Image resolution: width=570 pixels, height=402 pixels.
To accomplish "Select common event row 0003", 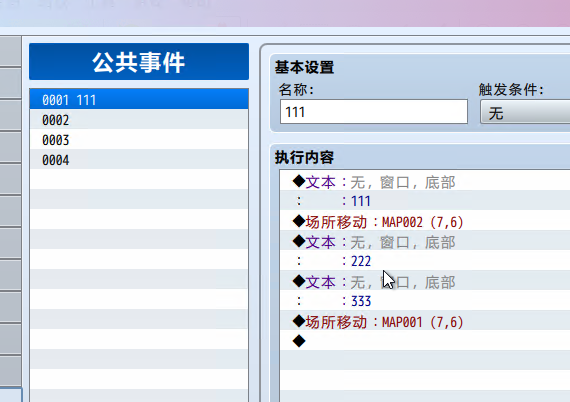I will pyautogui.click(x=139, y=140).
